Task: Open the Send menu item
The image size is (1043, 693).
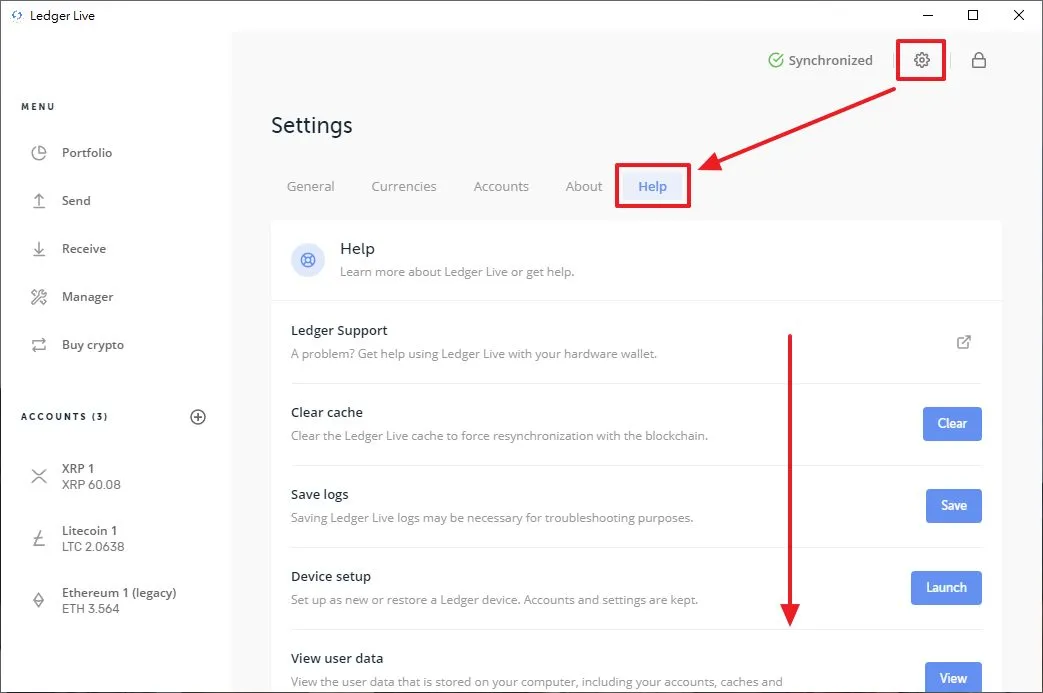Action: click(76, 201)
